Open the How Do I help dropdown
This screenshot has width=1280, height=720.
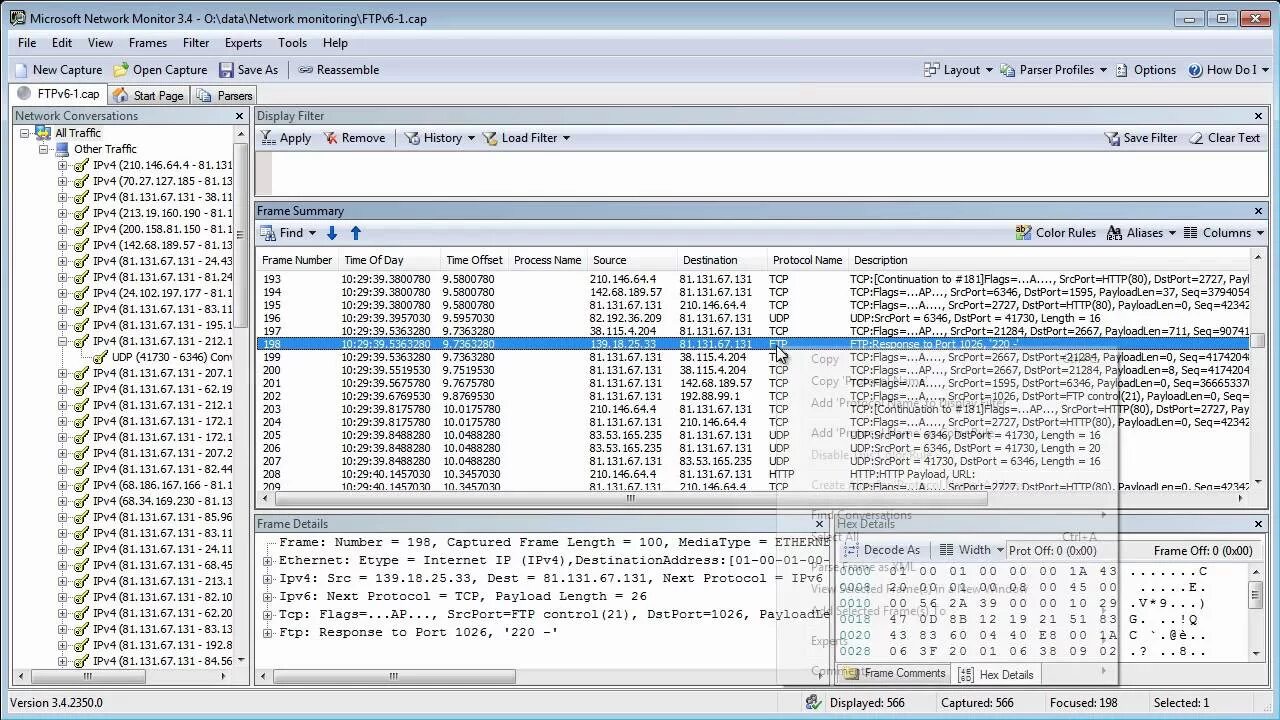(1229, 70)
